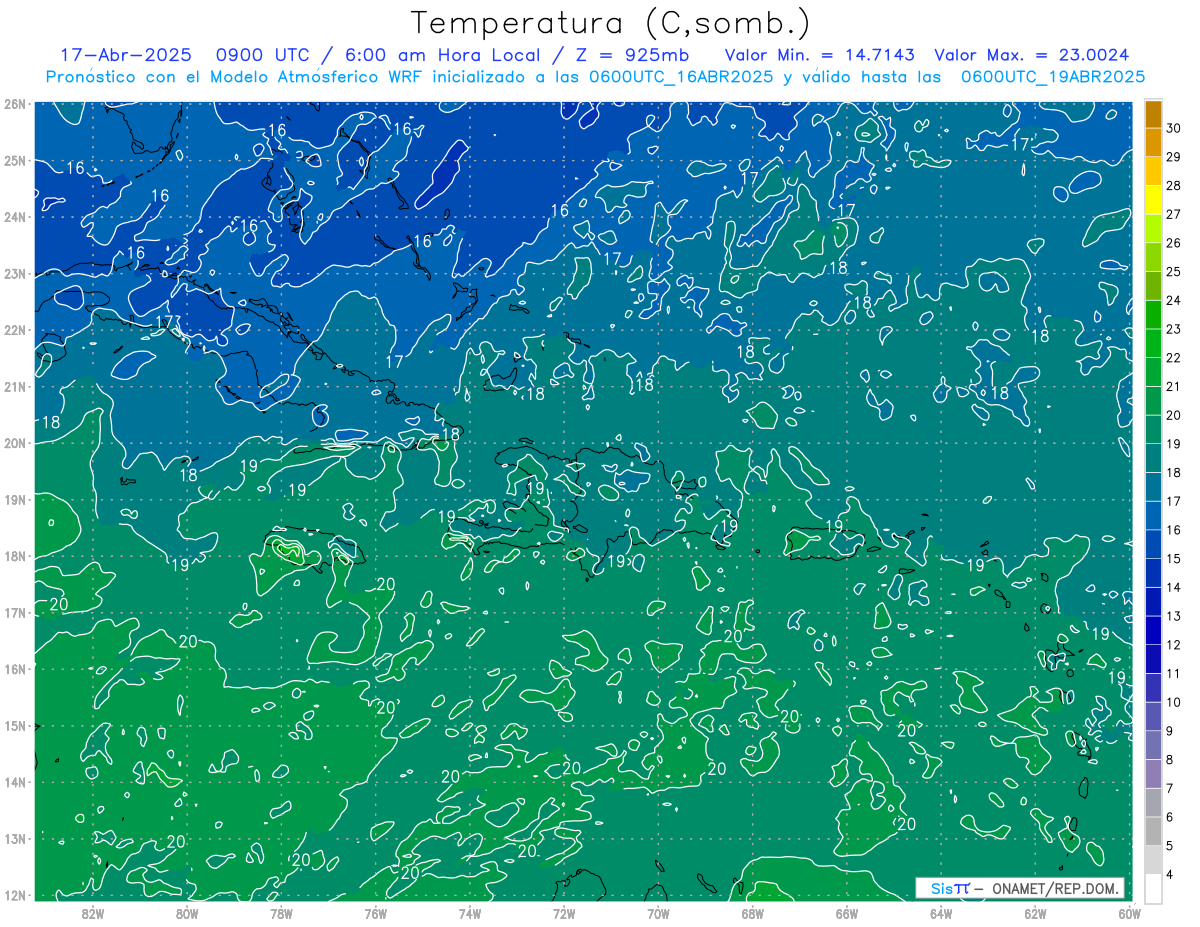Click the 12N latitude axis label
The height and width of the screenshot is (927, 1200).
(14, 895)
